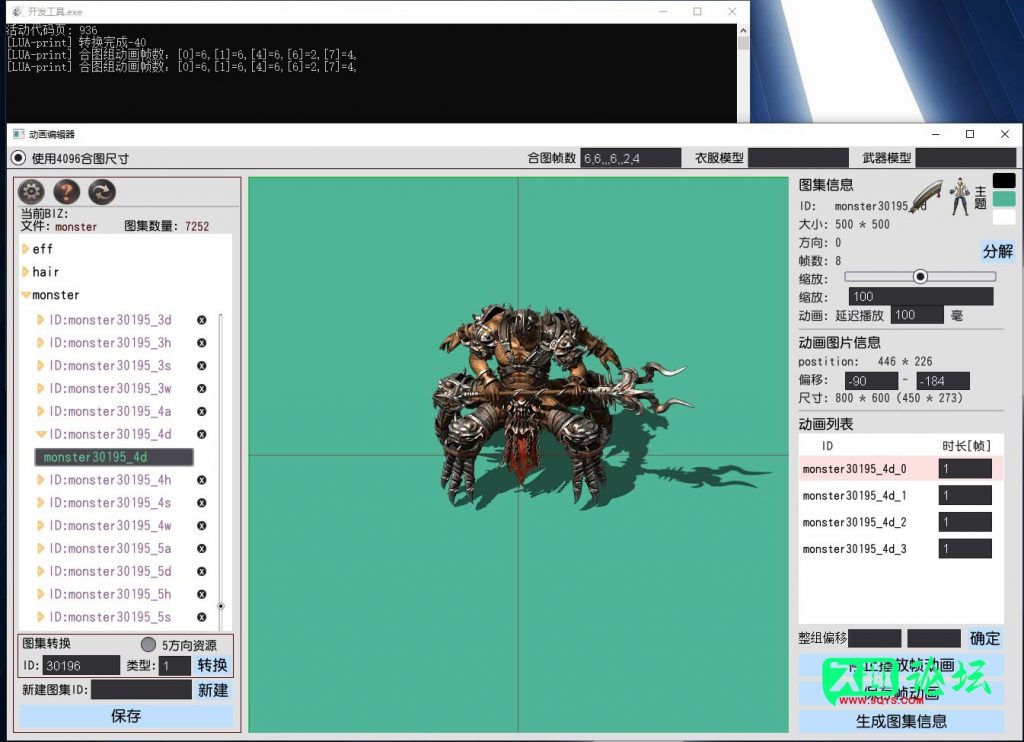Click the 开发工具.exe console scrollbar up arrow

click(743, 30)
